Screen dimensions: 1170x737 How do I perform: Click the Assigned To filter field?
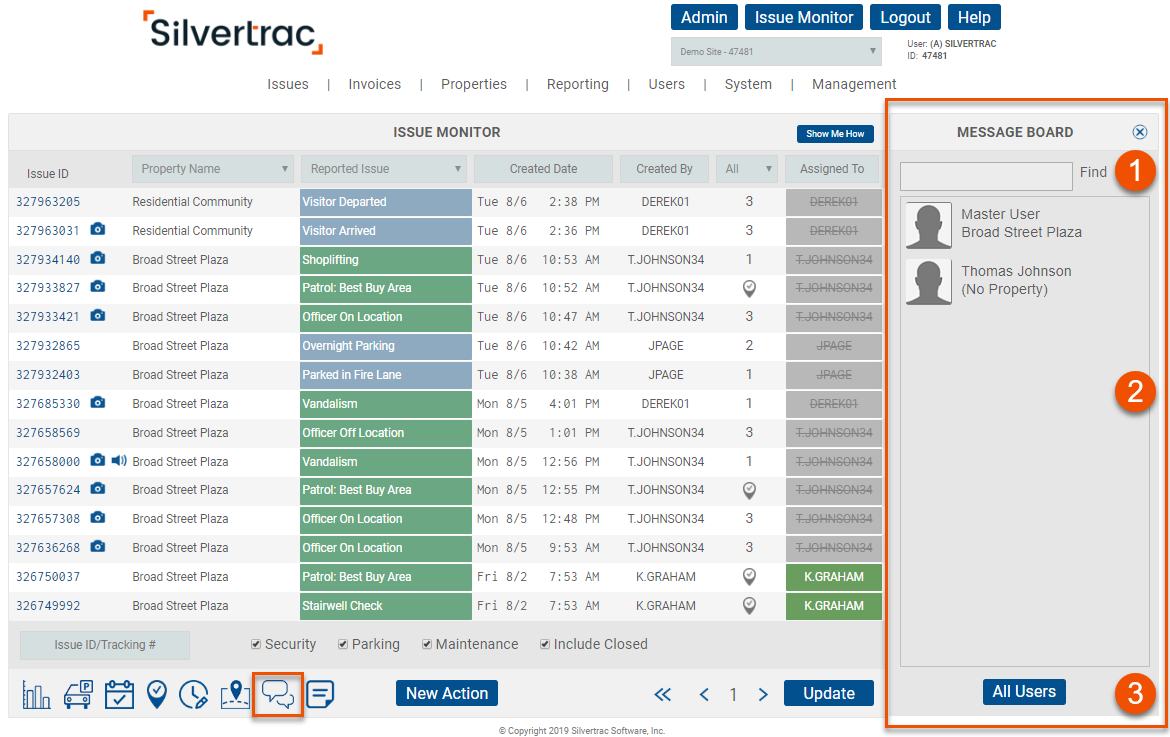click(x=832, y=169)
